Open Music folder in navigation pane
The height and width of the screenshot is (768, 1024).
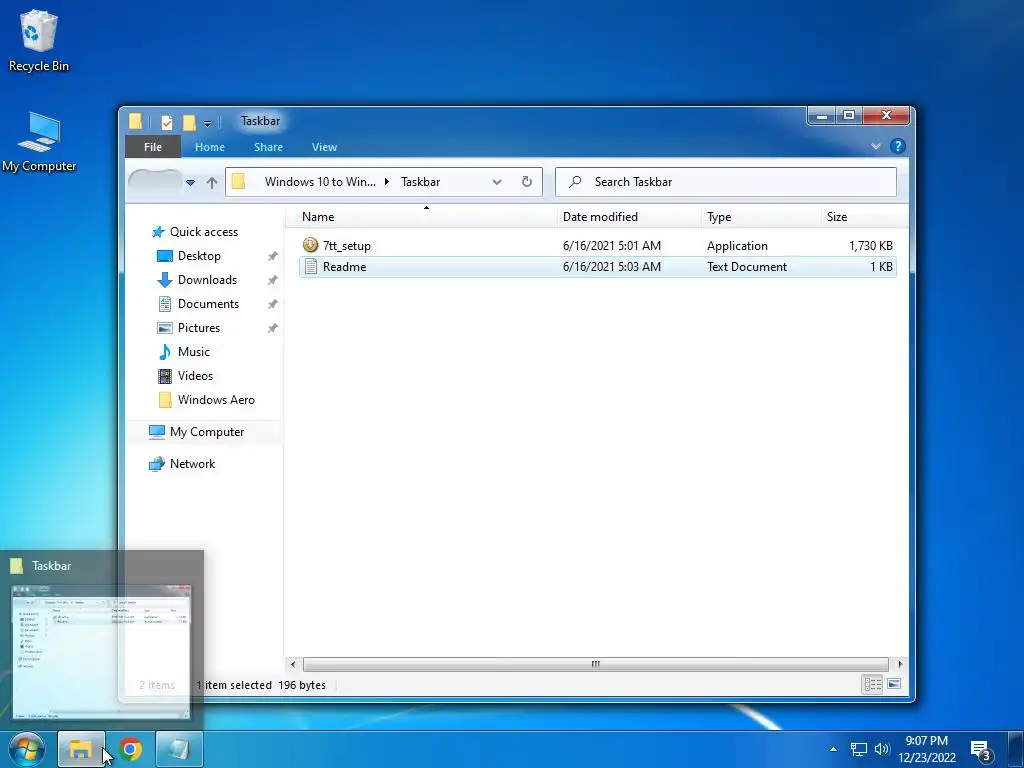coord(193,351)
